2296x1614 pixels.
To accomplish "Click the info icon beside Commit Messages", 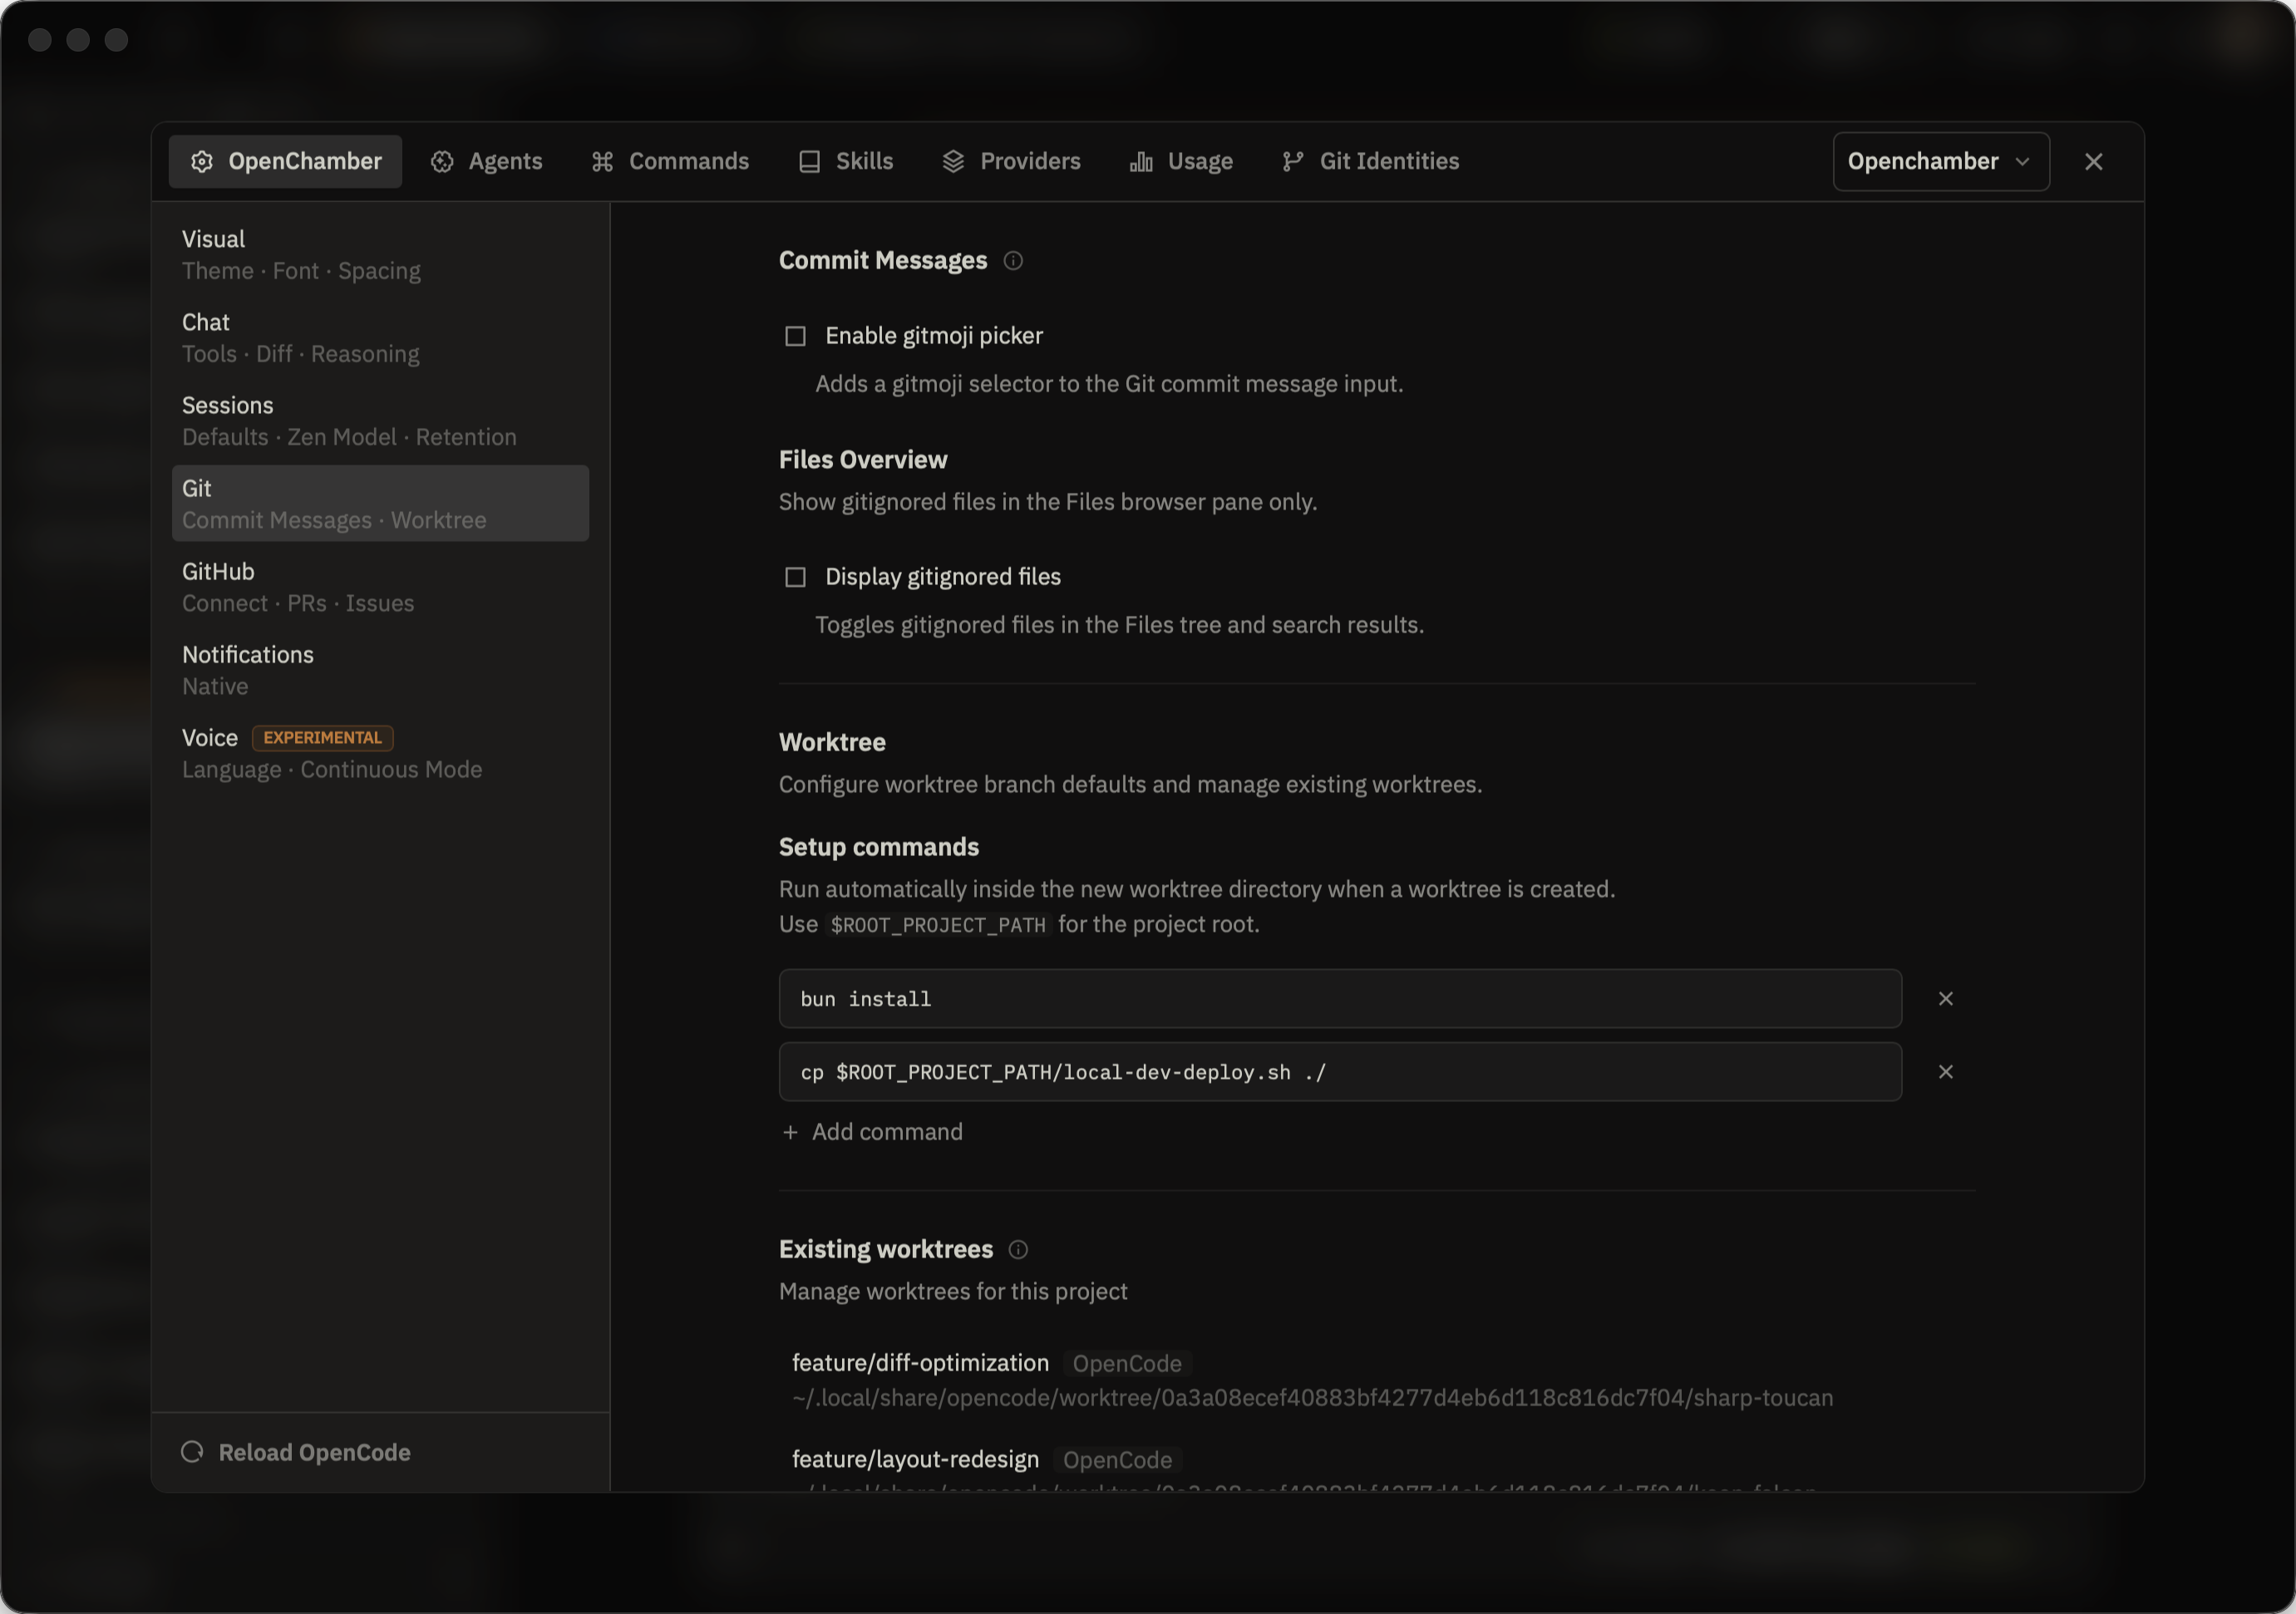I will tap(1013, 261).
